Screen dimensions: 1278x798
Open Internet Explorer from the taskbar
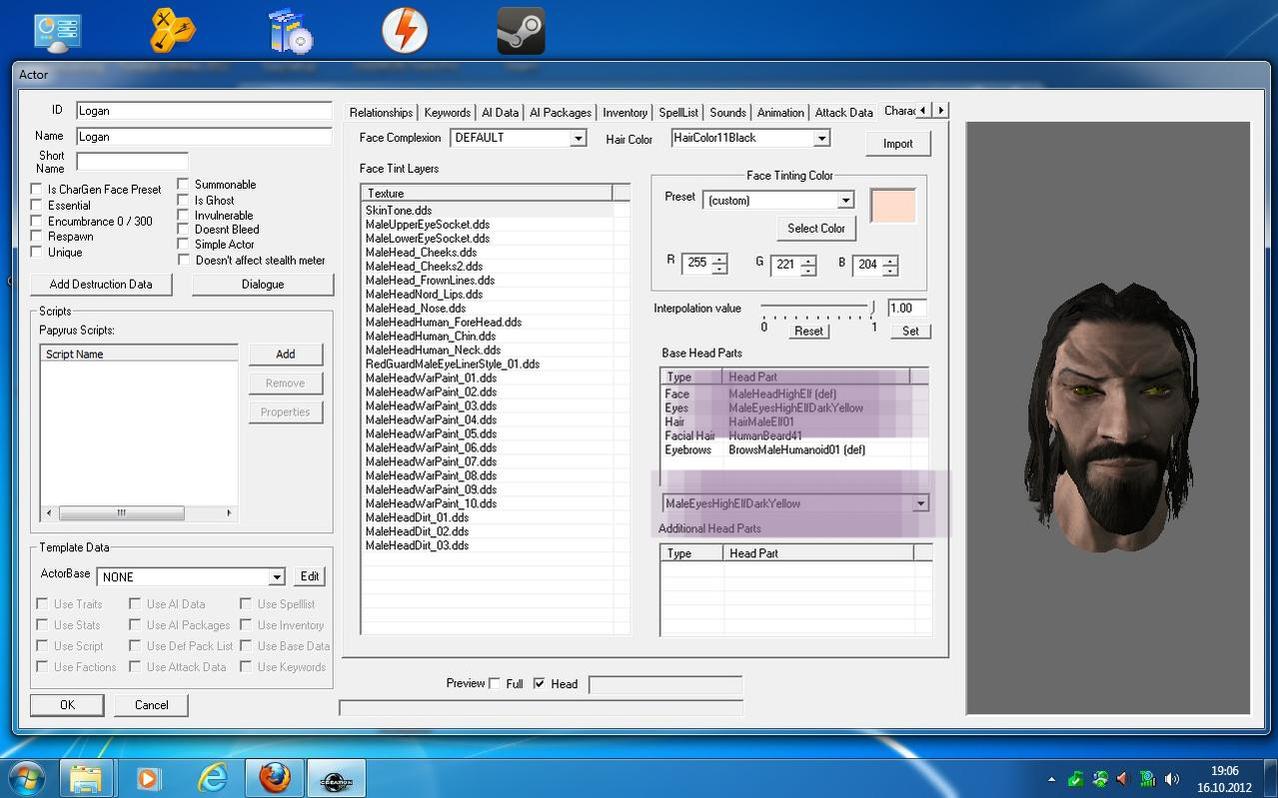(212, 778)
